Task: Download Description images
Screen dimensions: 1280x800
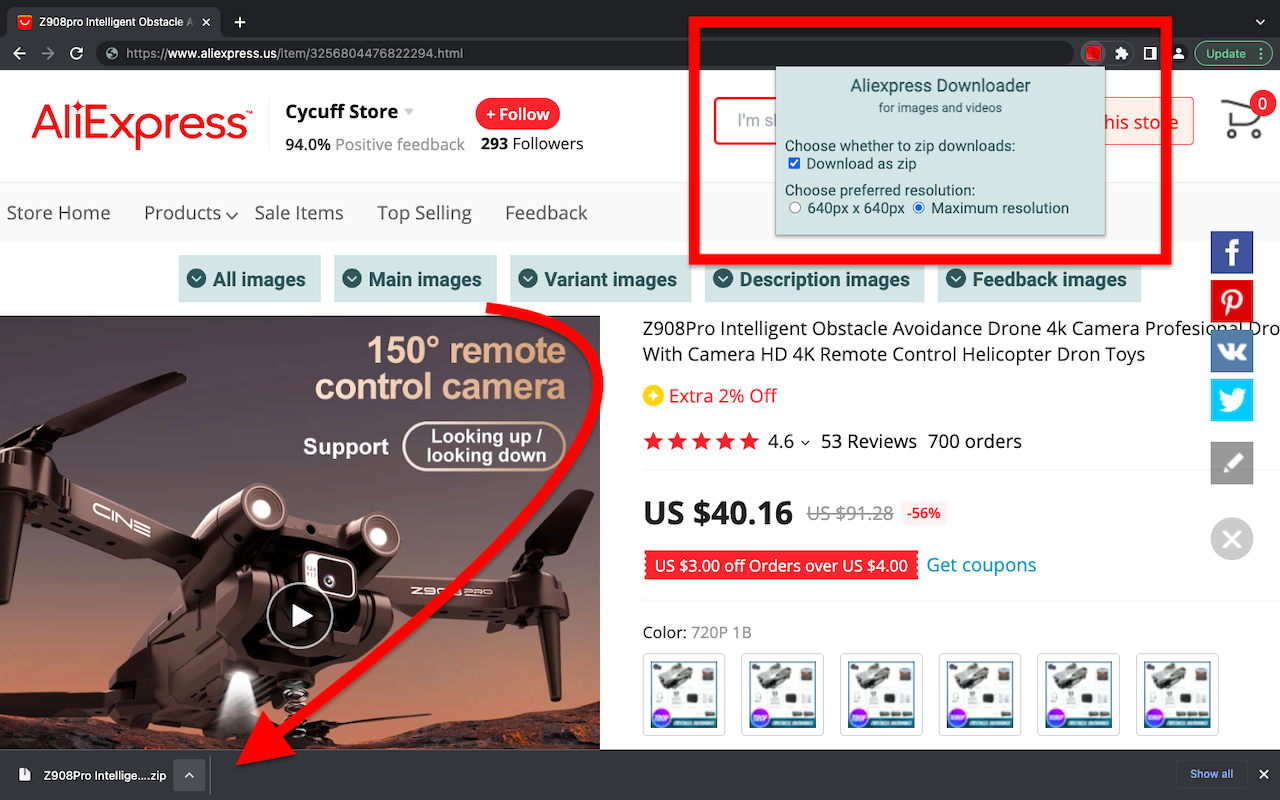Action: 815,279
